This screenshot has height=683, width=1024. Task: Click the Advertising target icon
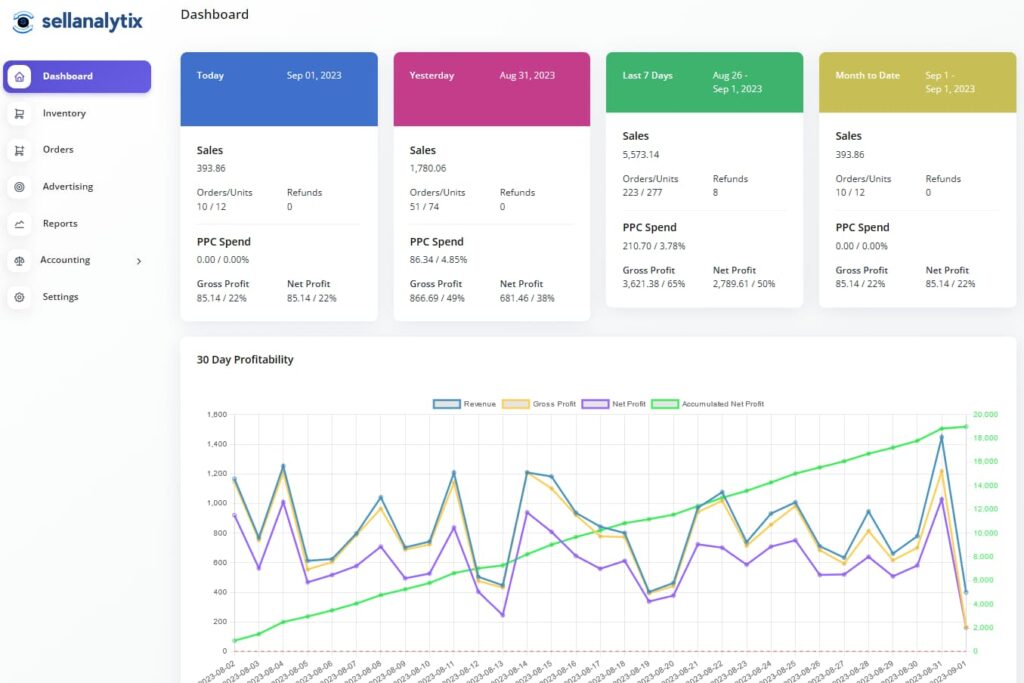[19, 187]
